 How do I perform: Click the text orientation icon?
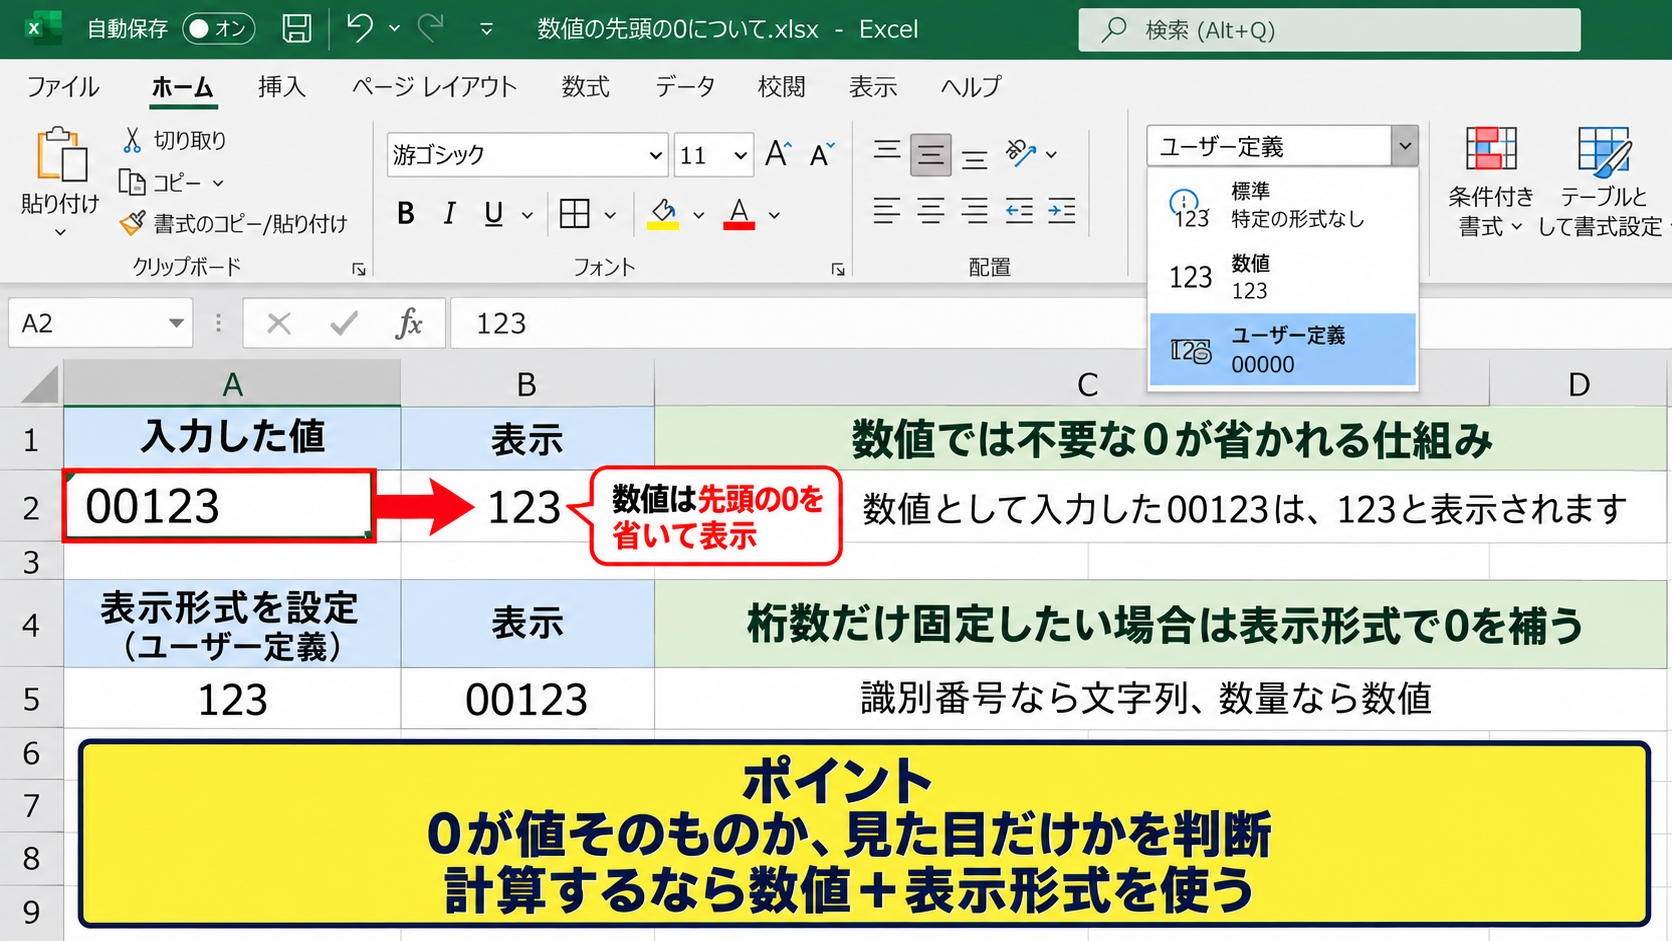click(x=1020, y=153)
